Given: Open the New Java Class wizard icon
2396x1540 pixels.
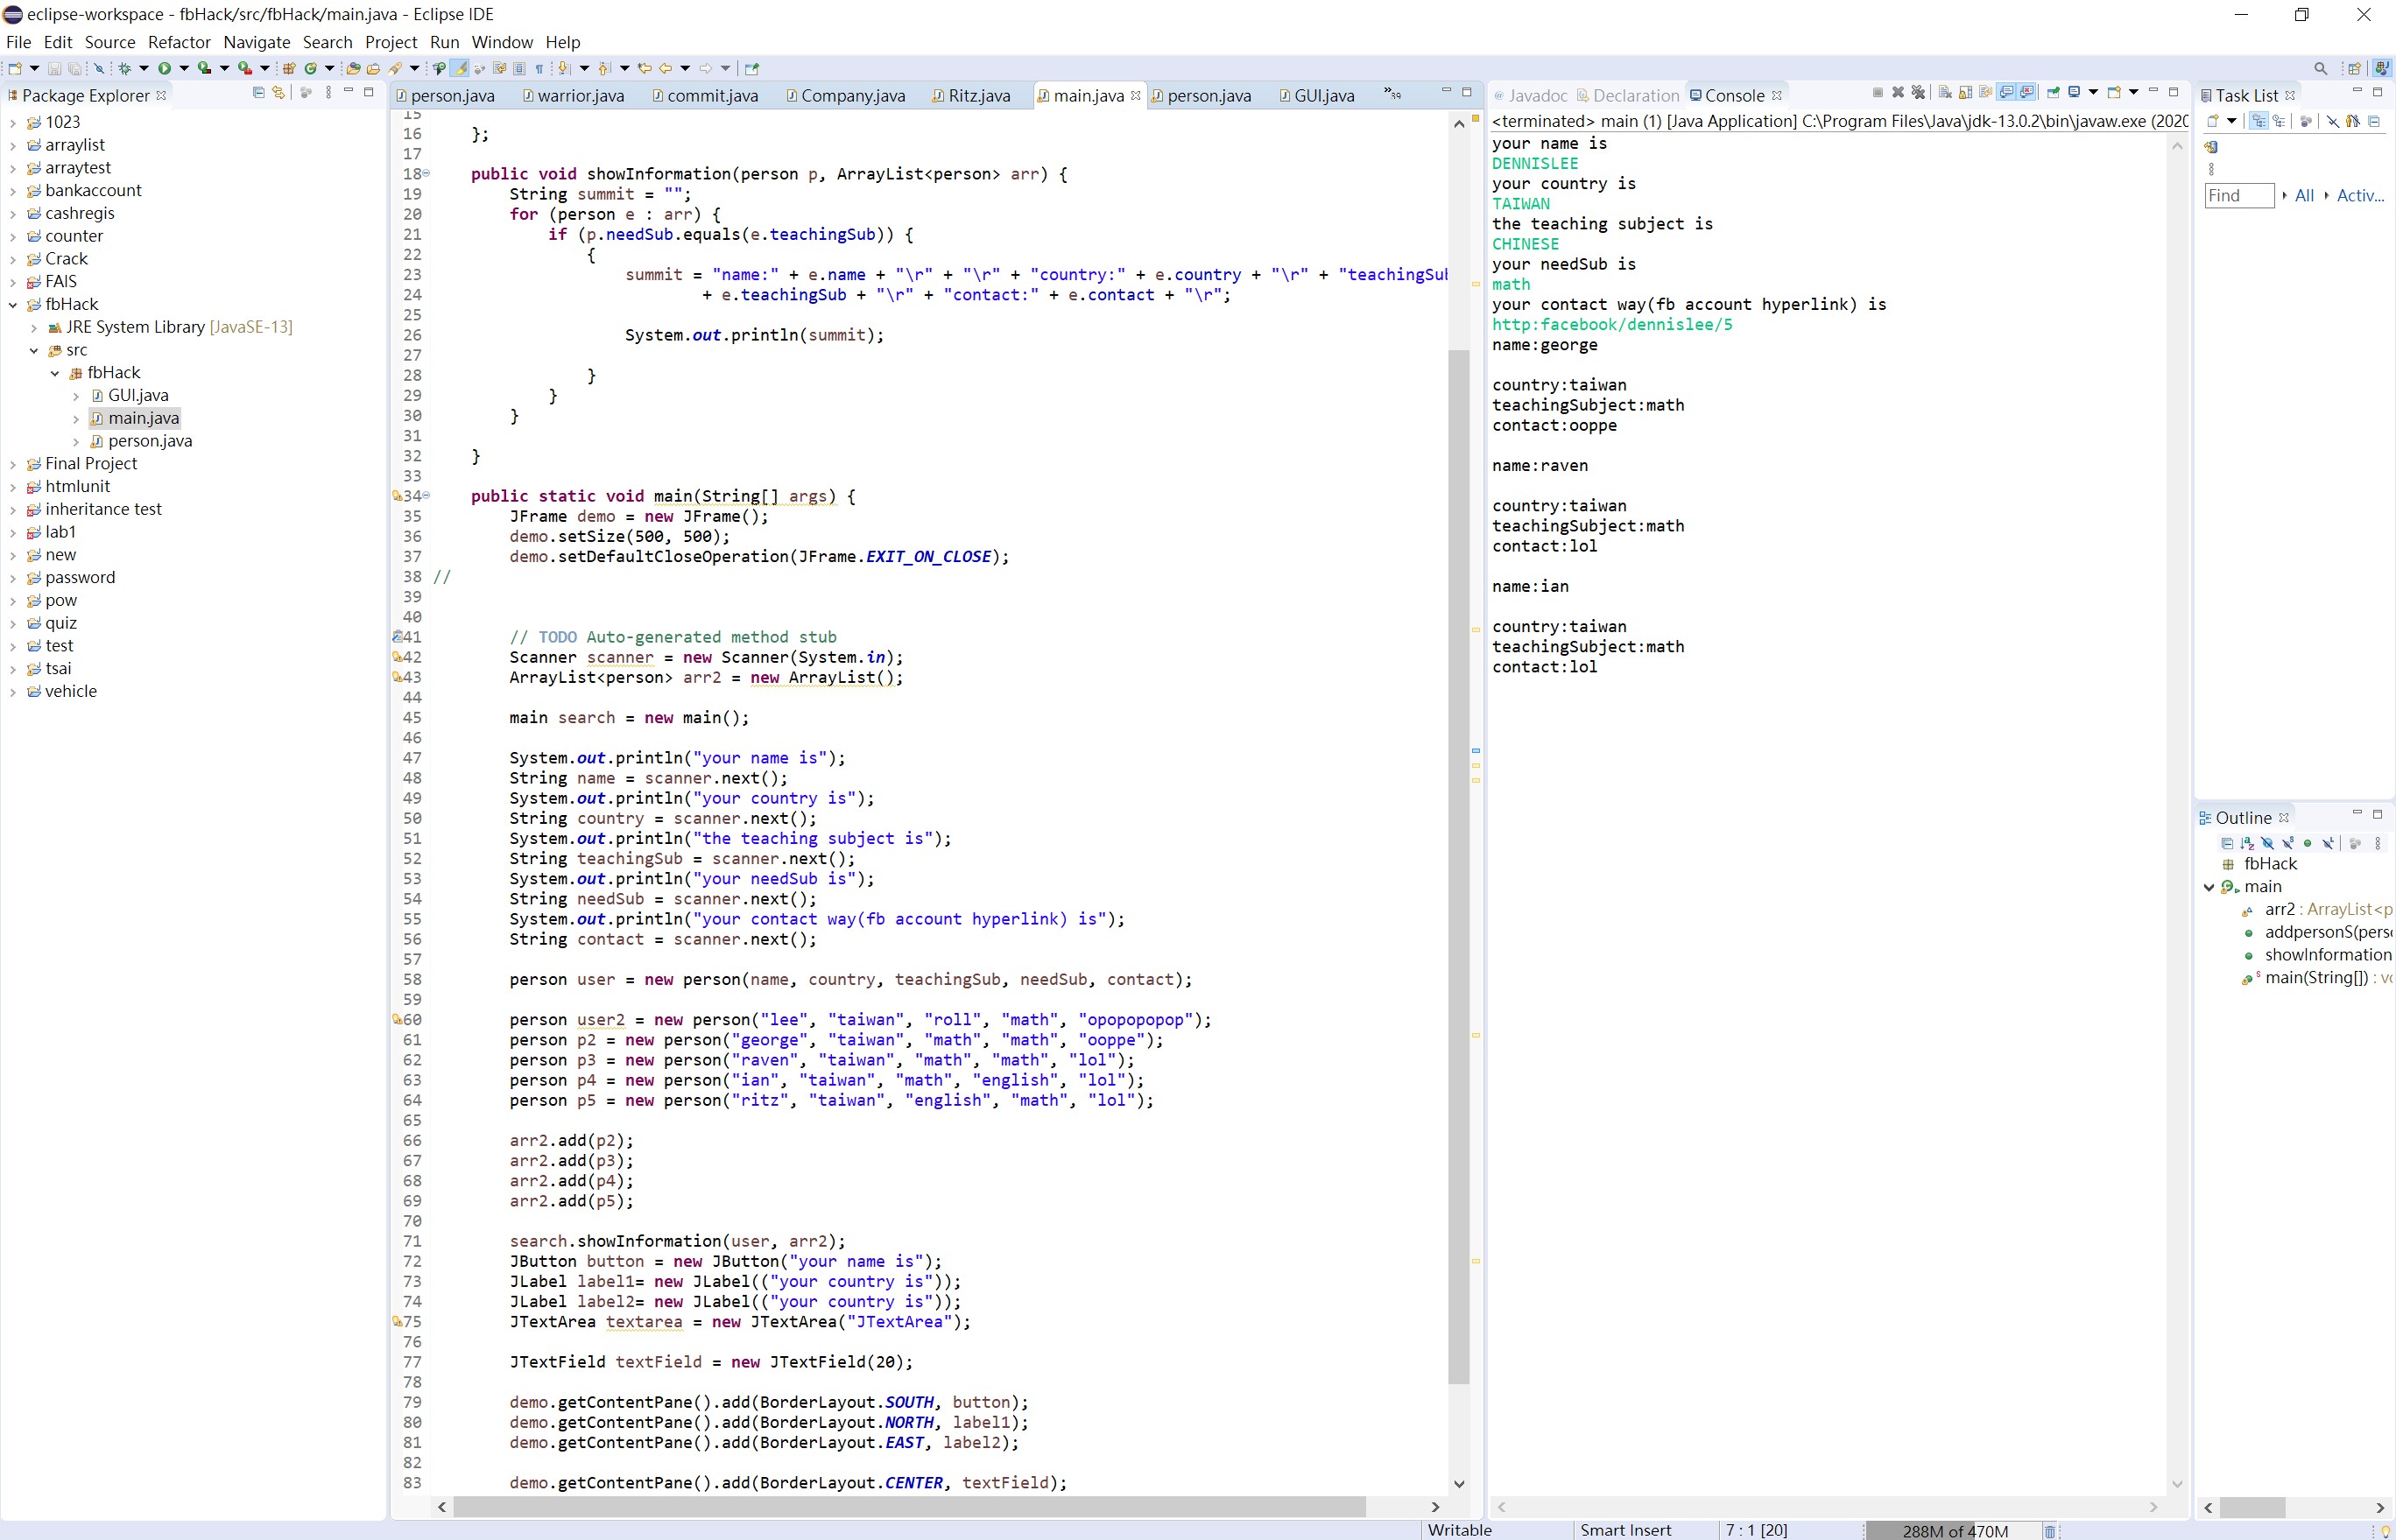Looking at the screenshot, I should pyautogui.click(x=311, y=68).
